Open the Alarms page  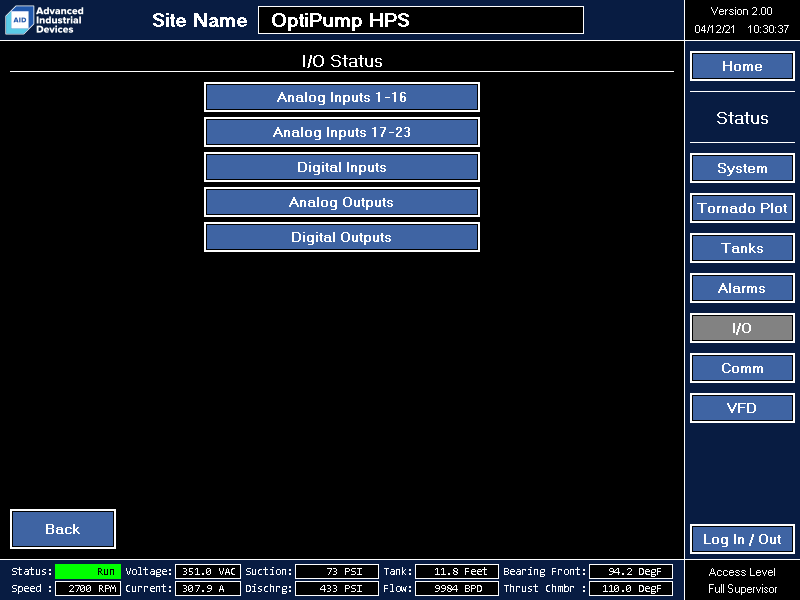tap(742, 288)
